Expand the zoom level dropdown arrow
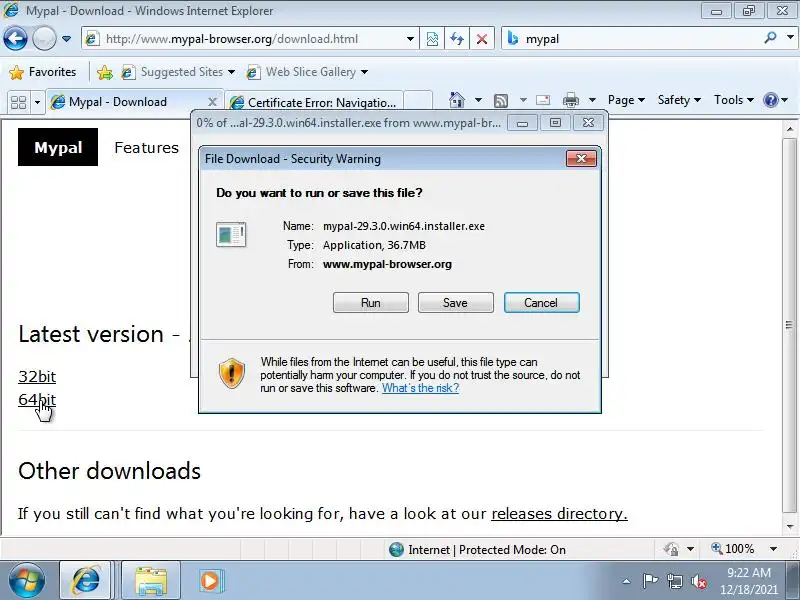 [773, 549]
